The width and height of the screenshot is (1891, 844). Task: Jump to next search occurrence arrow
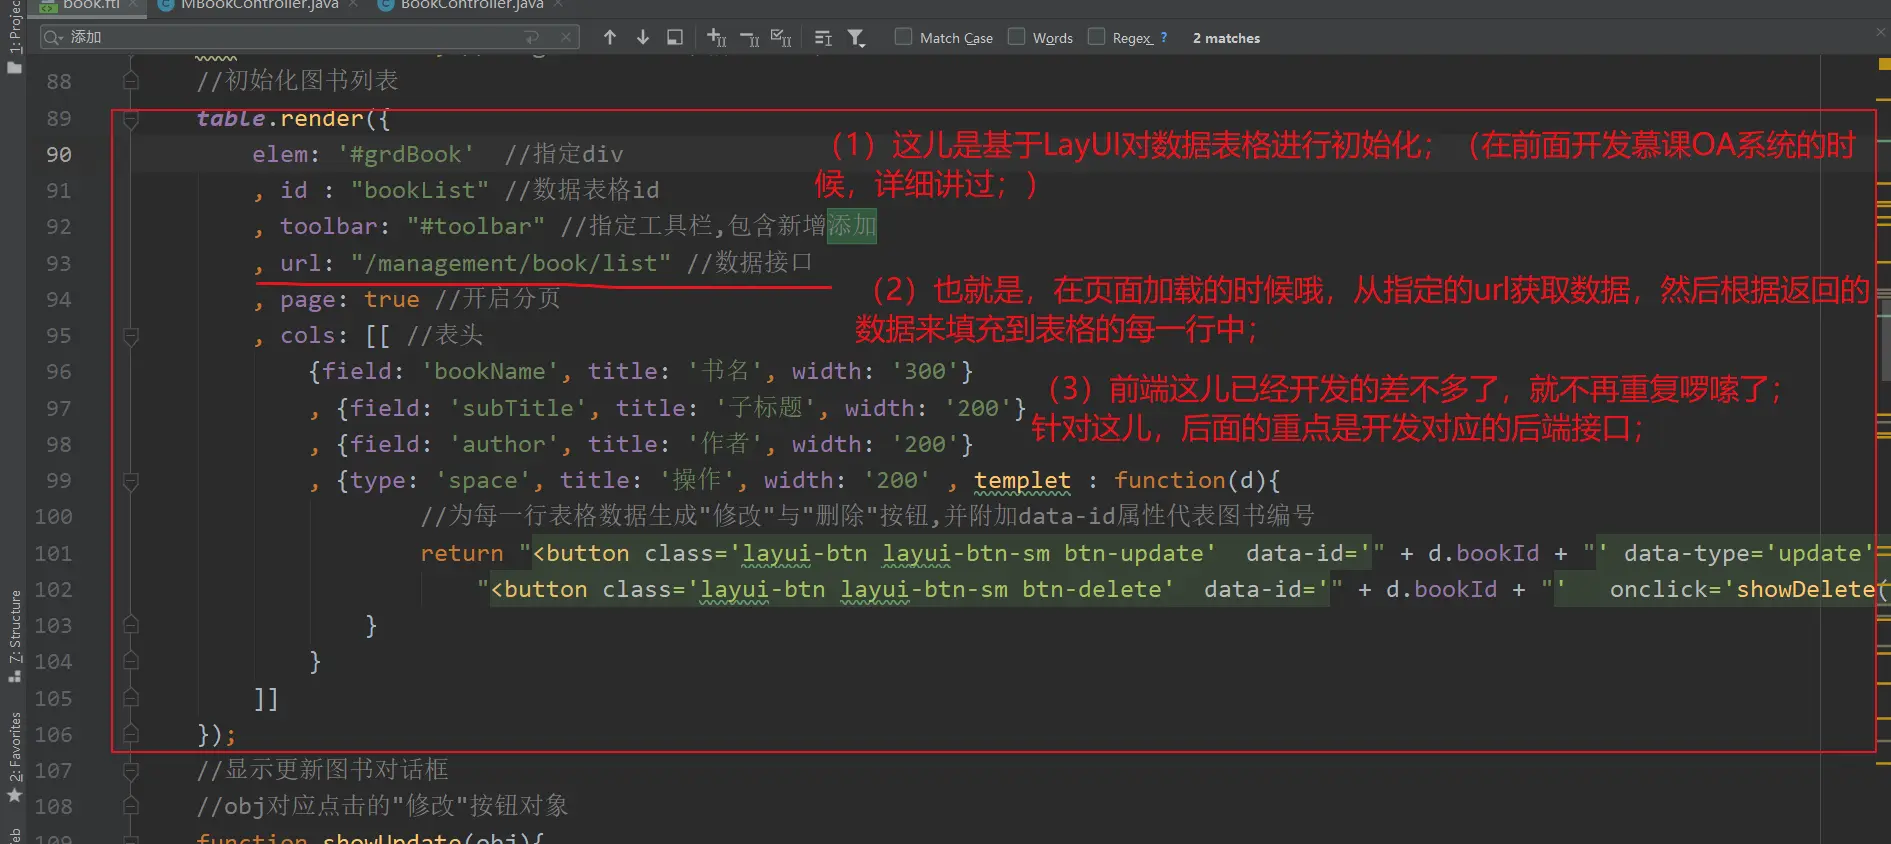[643, 38]
